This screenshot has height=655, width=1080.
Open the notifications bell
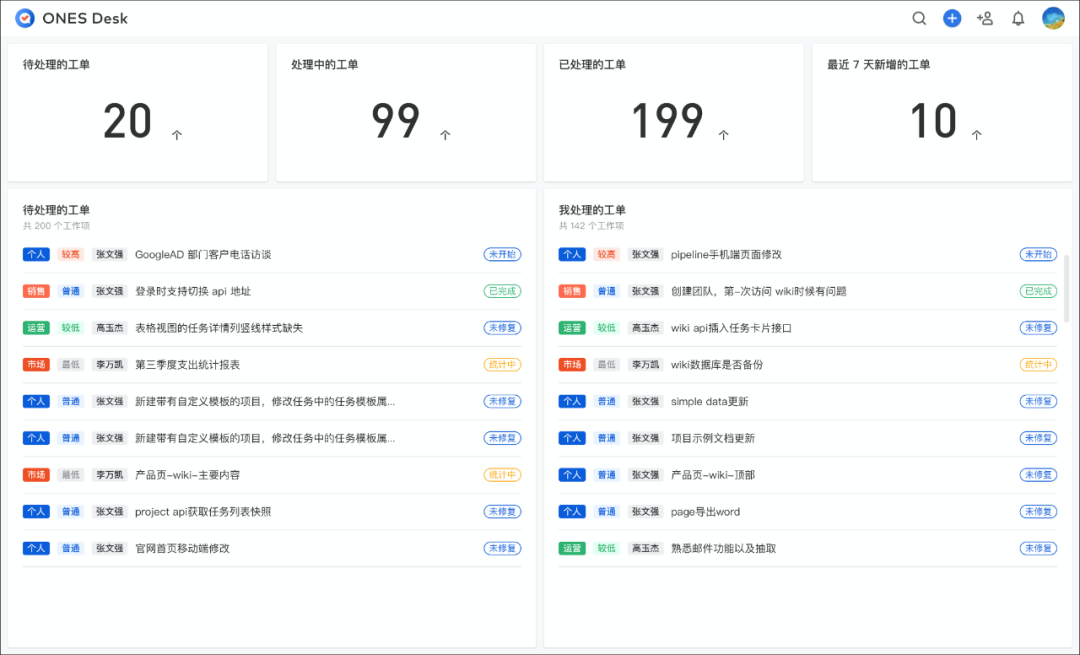(1018, 19)
